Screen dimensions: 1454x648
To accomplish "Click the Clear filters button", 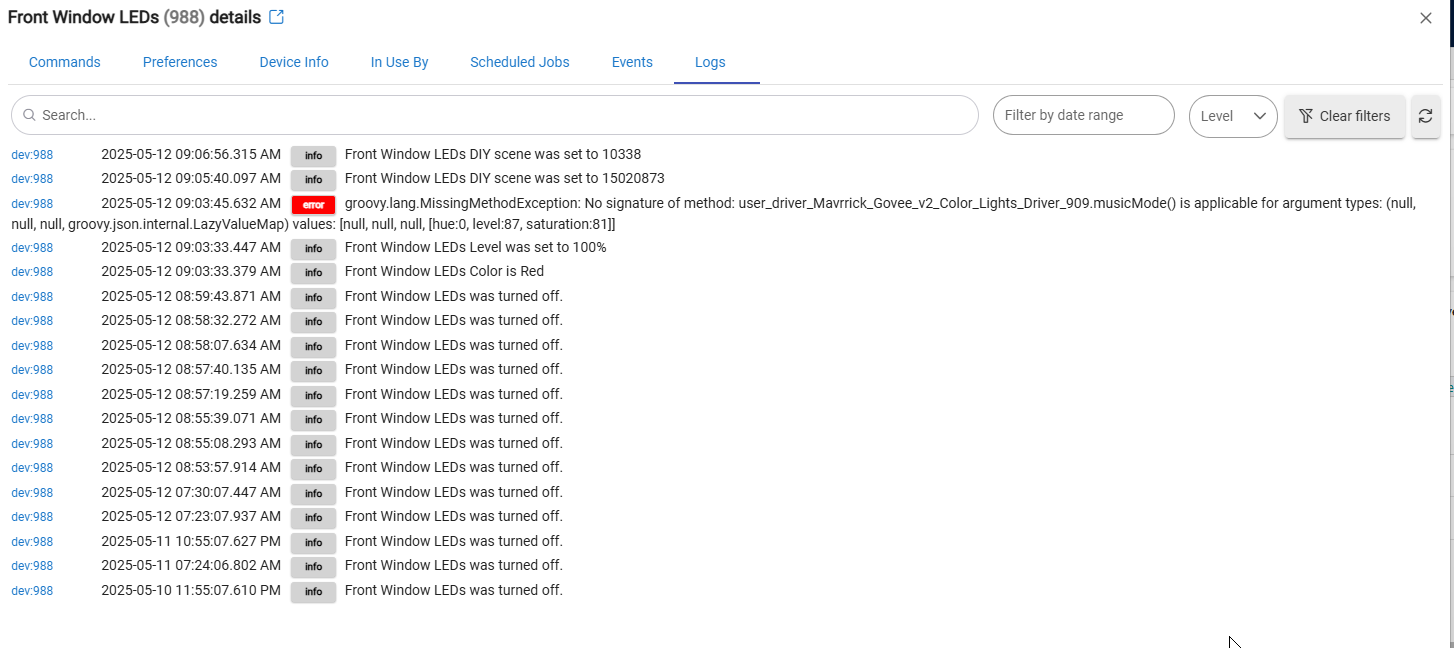I will (1344, 116).
